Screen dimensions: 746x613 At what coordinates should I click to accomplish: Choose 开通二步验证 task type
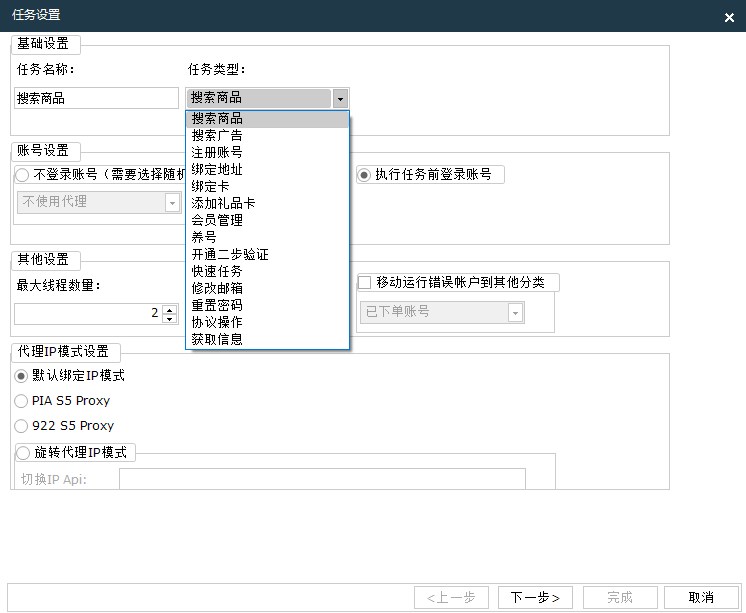[267, 254]
